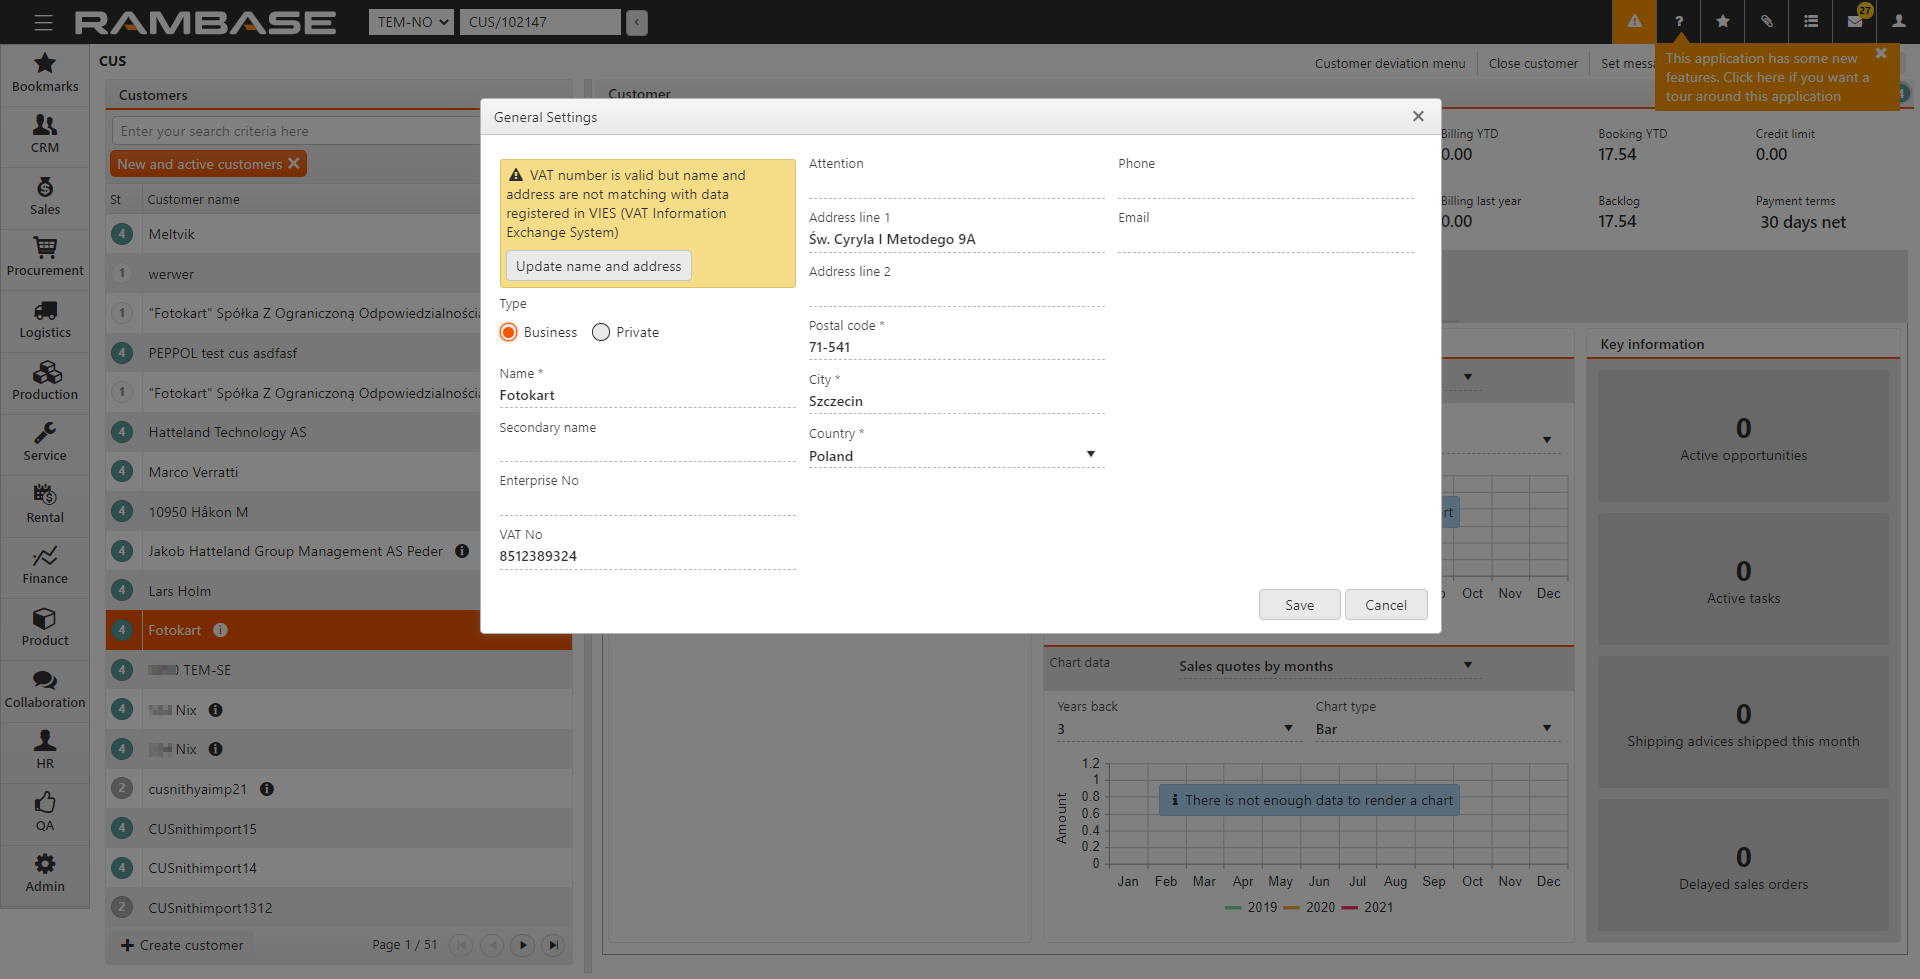Open the mail inbox icon with badge
Viewport: 1920px width, 979px height.
click(1855, 21)
